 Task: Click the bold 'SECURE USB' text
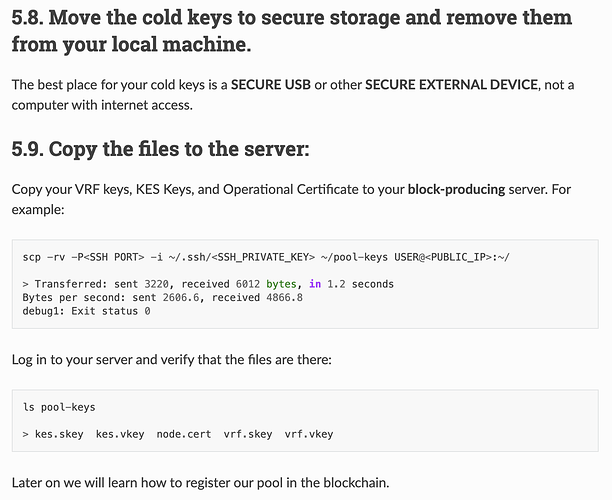271,85
